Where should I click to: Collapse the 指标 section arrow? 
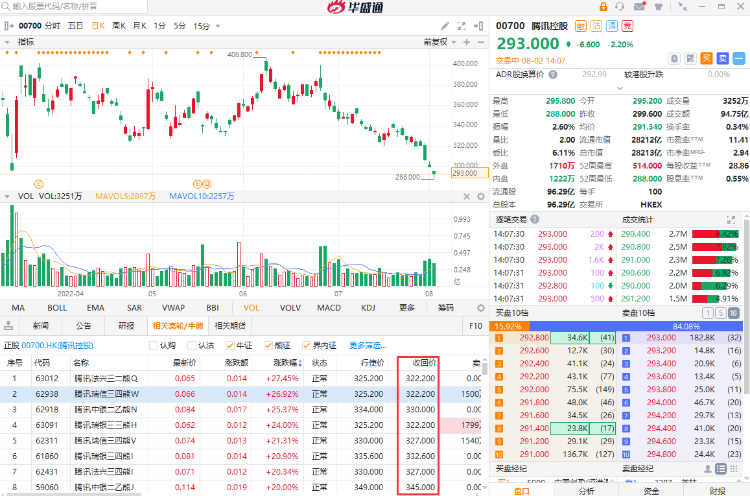click(7, 42)
